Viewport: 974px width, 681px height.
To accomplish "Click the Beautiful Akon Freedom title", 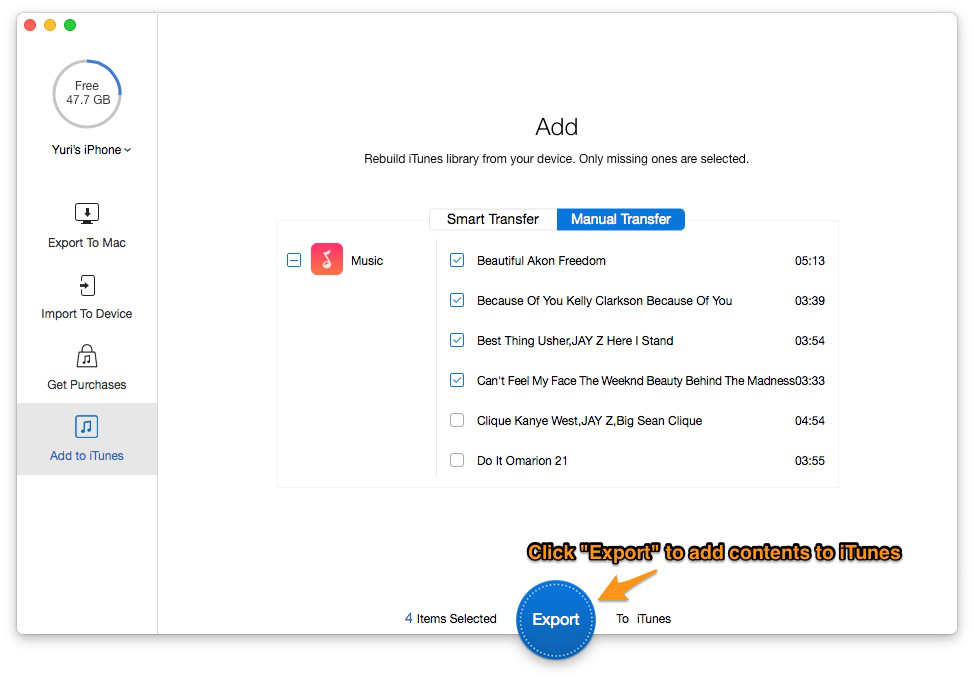I will coord(541,261).
